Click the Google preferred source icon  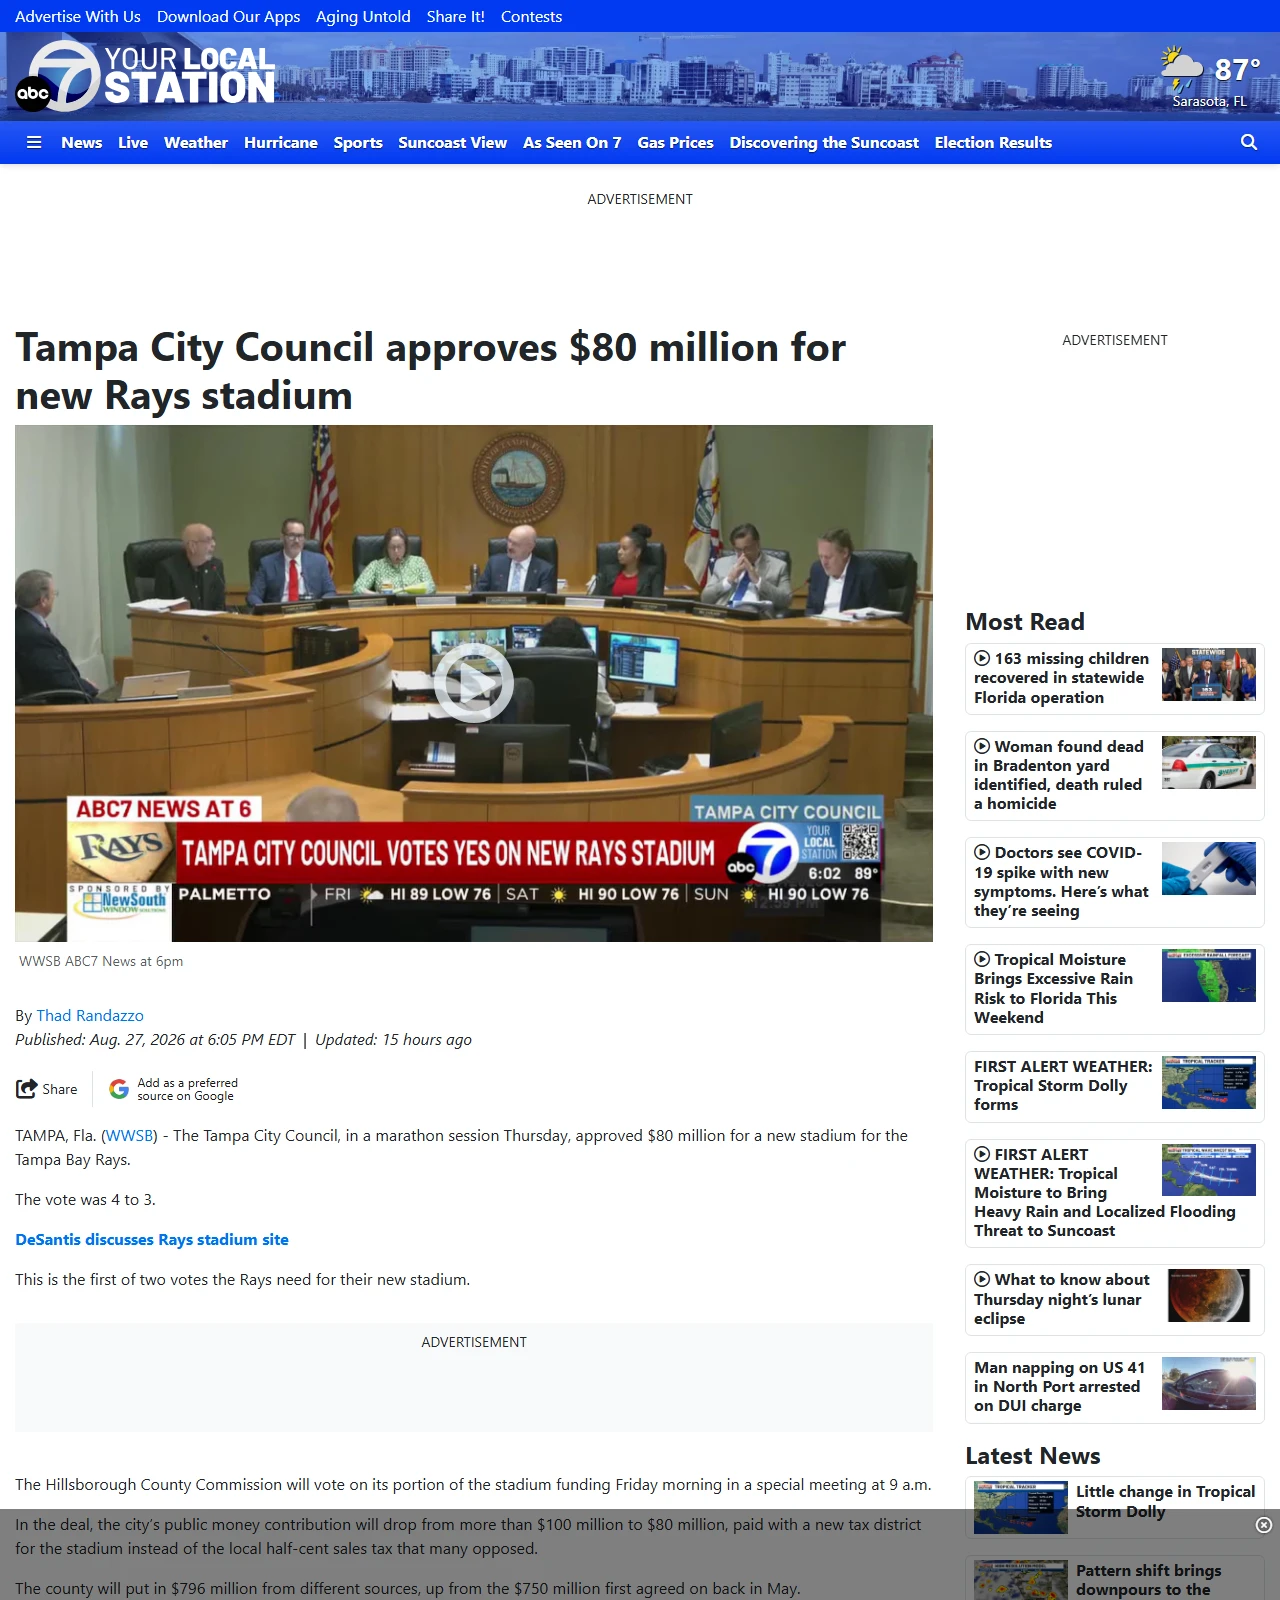(x=119, y=1089)
